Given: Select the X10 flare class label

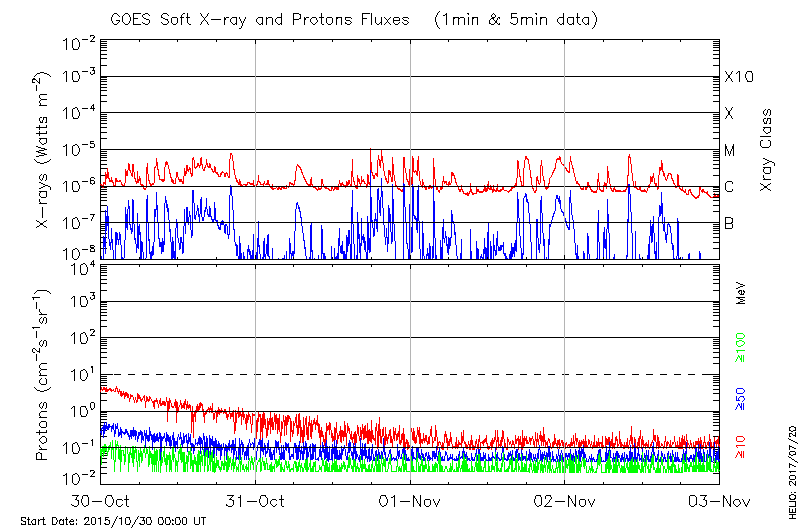Looking at the screenshot, I should click(x=738, y=77).
